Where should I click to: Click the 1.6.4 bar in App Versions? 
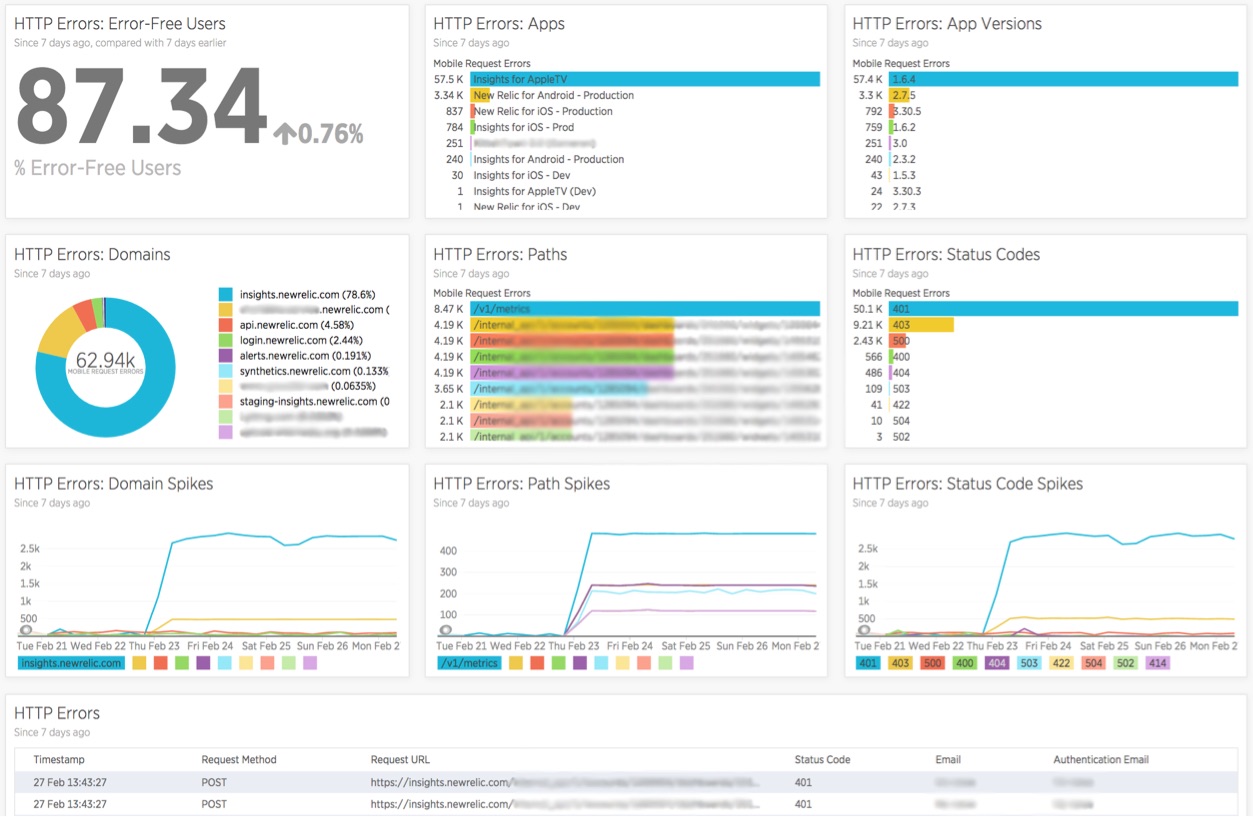1063,79
